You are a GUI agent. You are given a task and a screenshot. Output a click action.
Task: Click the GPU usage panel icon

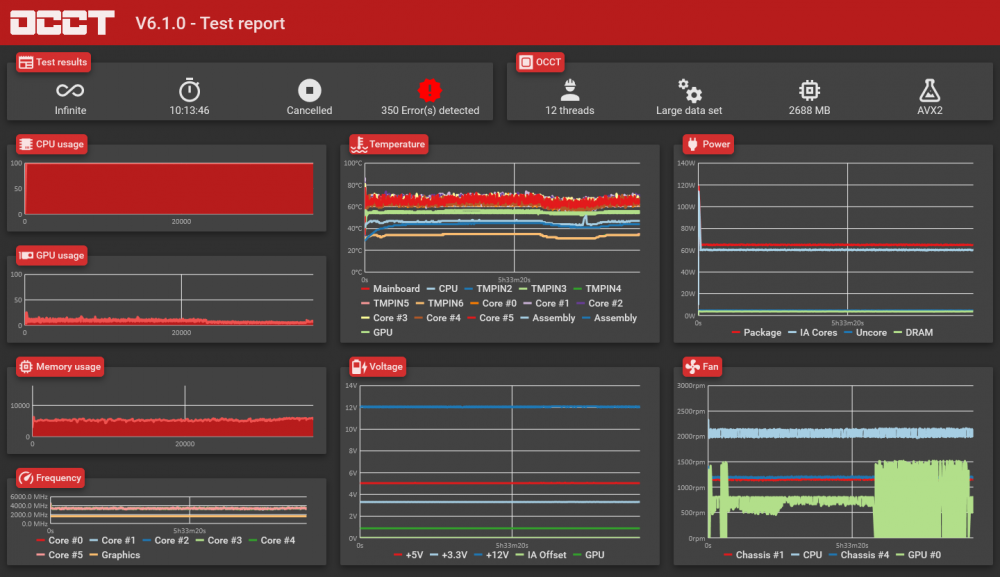(x=26, y=256)
